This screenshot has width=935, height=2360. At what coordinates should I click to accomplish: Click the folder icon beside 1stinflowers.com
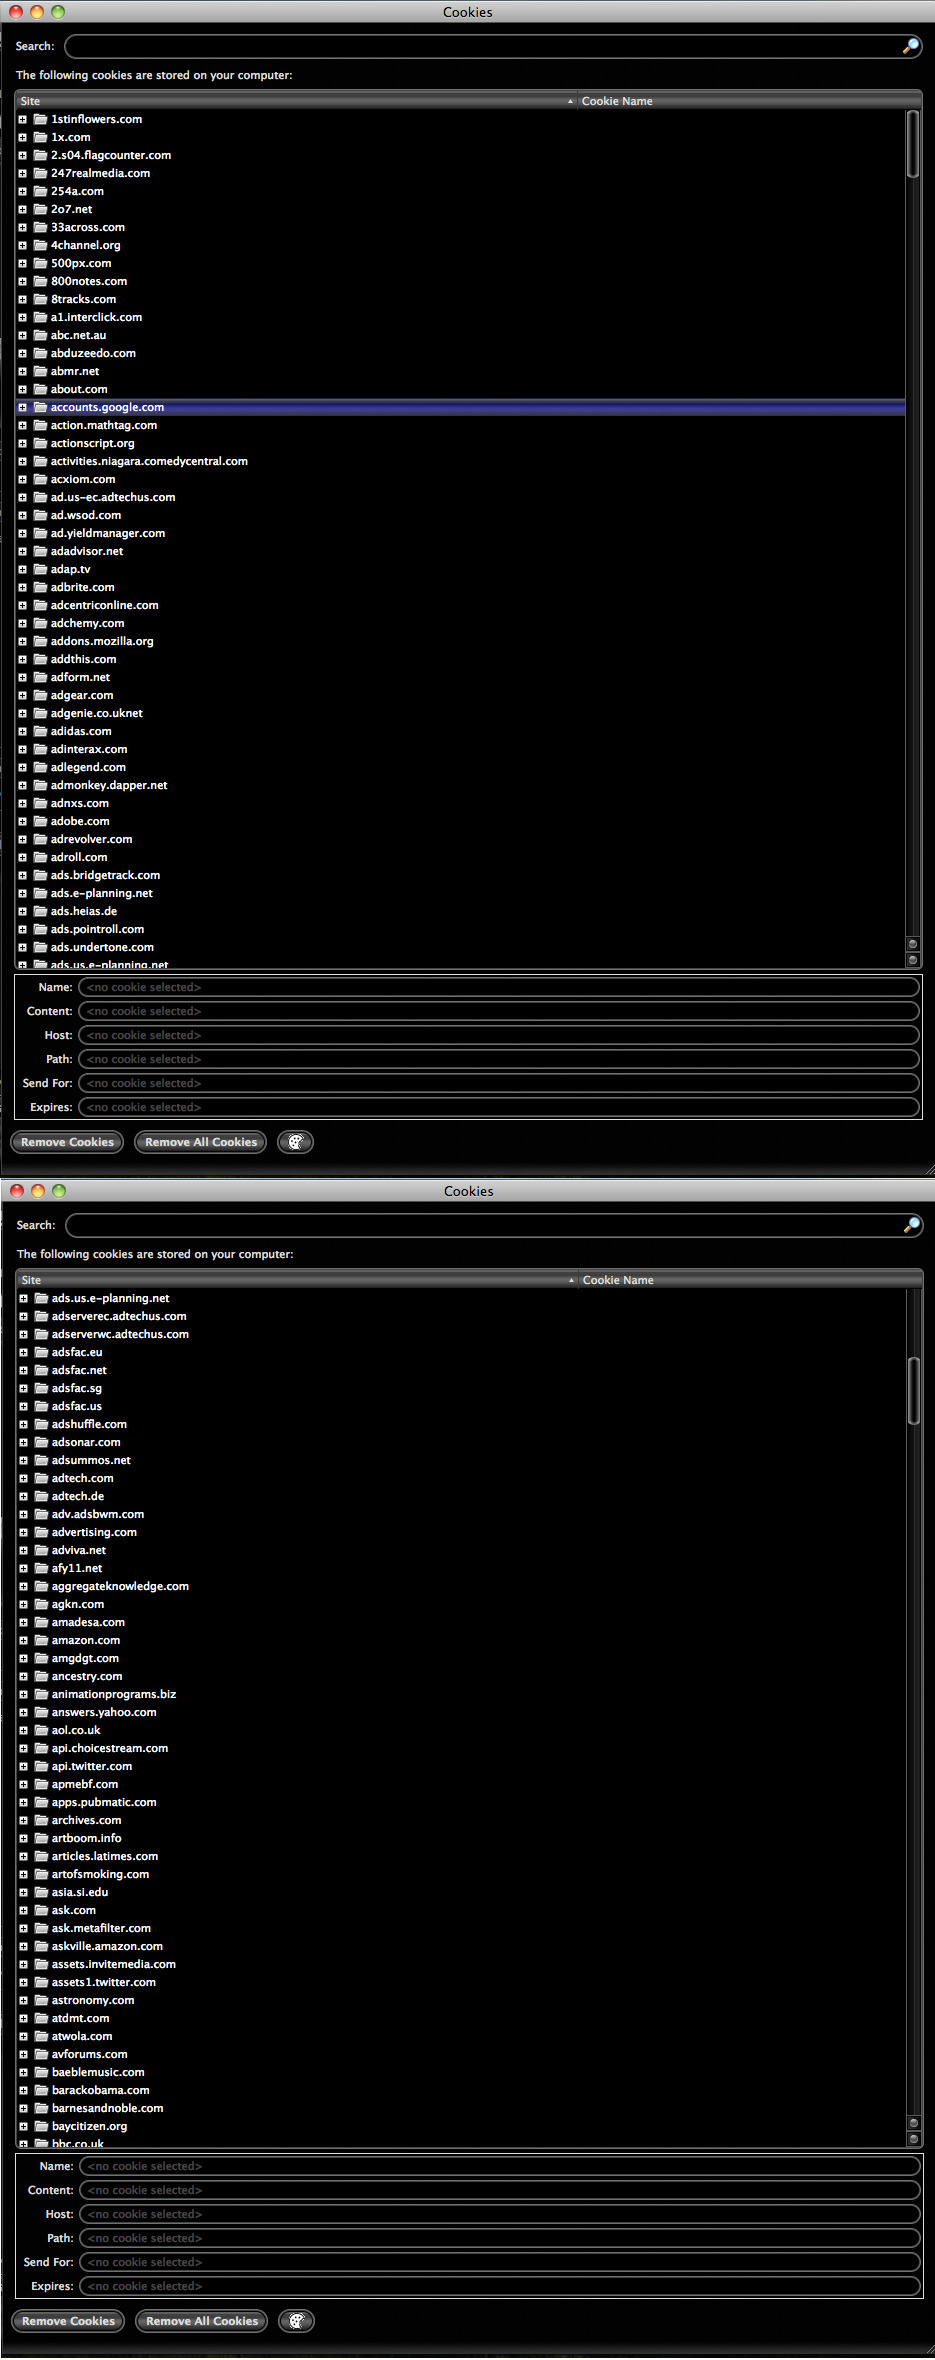pyautogui.click(x=41, y=119)
